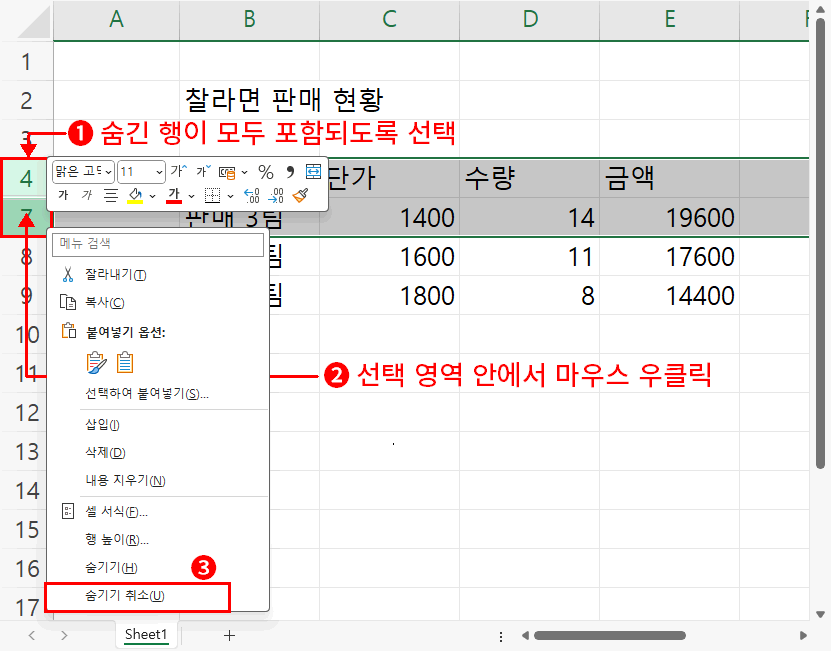Select column A header
Screen dimensions: 831x651
pos(117,20)
